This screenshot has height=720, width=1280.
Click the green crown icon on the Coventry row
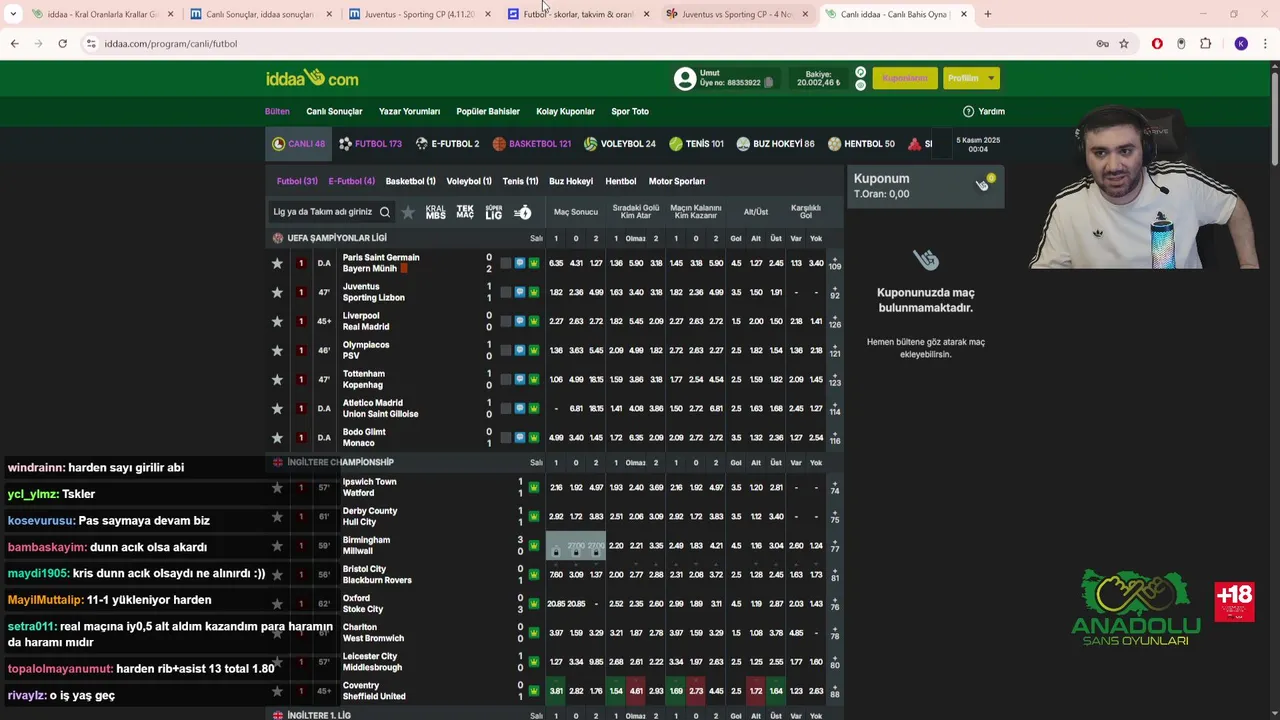click(x=533, y=691)
